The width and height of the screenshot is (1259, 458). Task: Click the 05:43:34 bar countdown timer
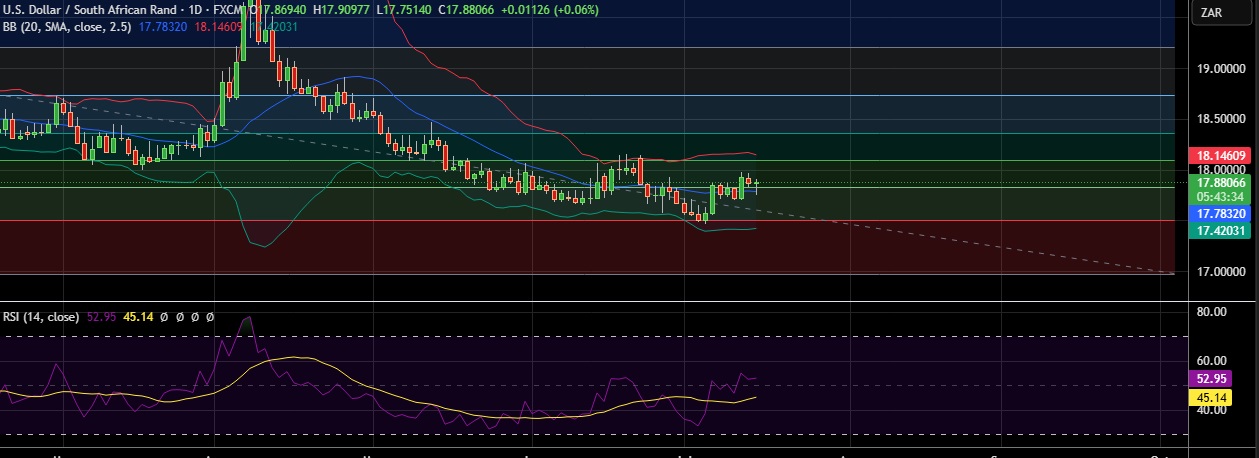click(x=1220, y=198)
